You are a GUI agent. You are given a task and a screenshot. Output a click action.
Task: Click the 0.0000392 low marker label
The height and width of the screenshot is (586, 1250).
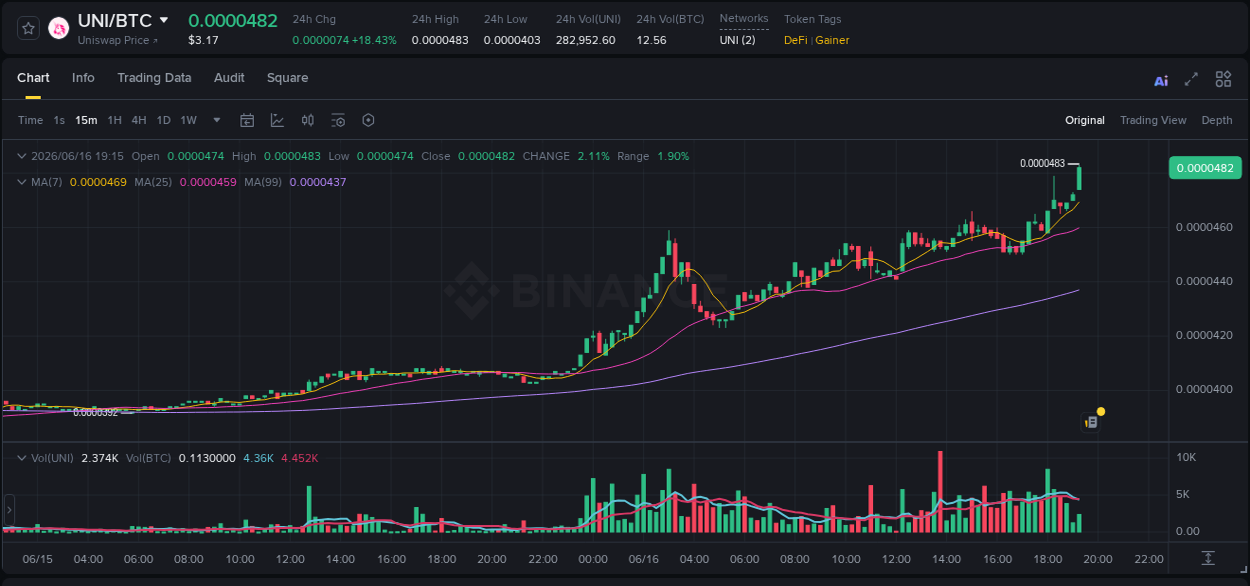point(95,412)
